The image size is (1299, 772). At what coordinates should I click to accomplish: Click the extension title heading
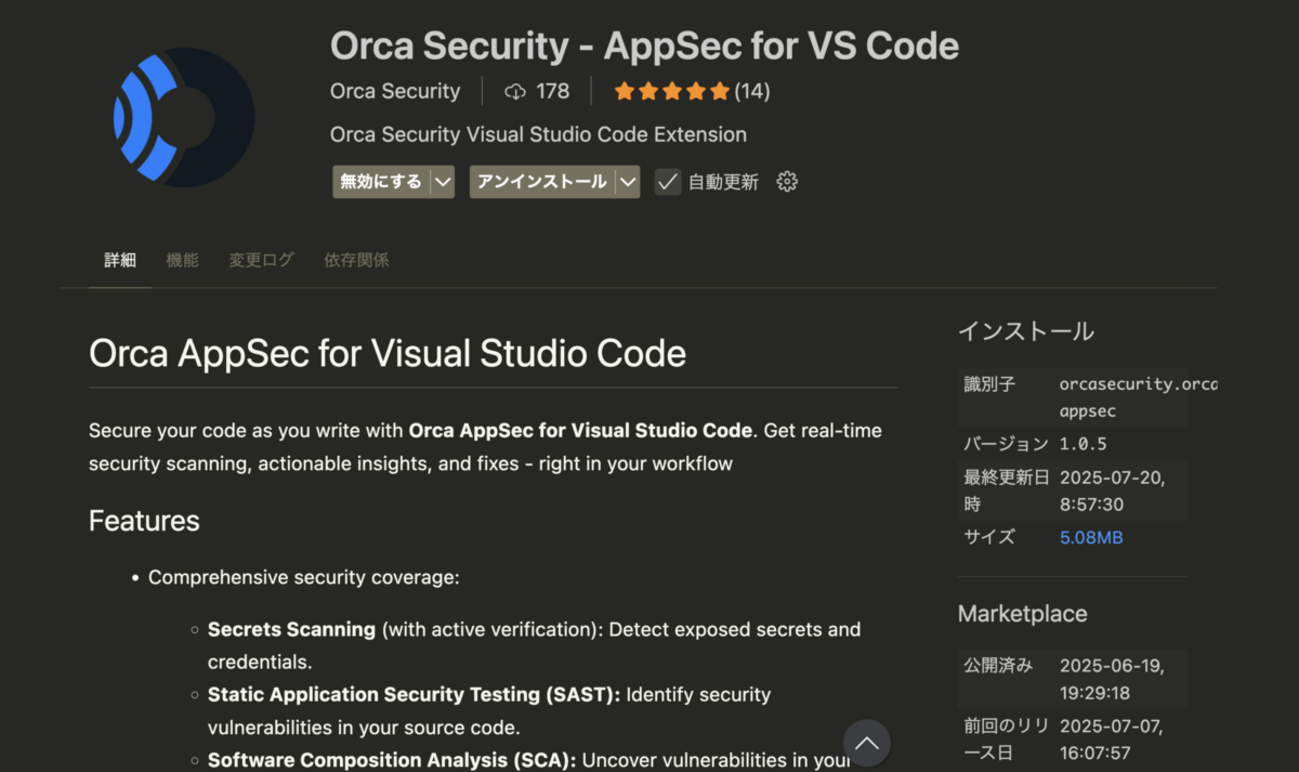644,46
